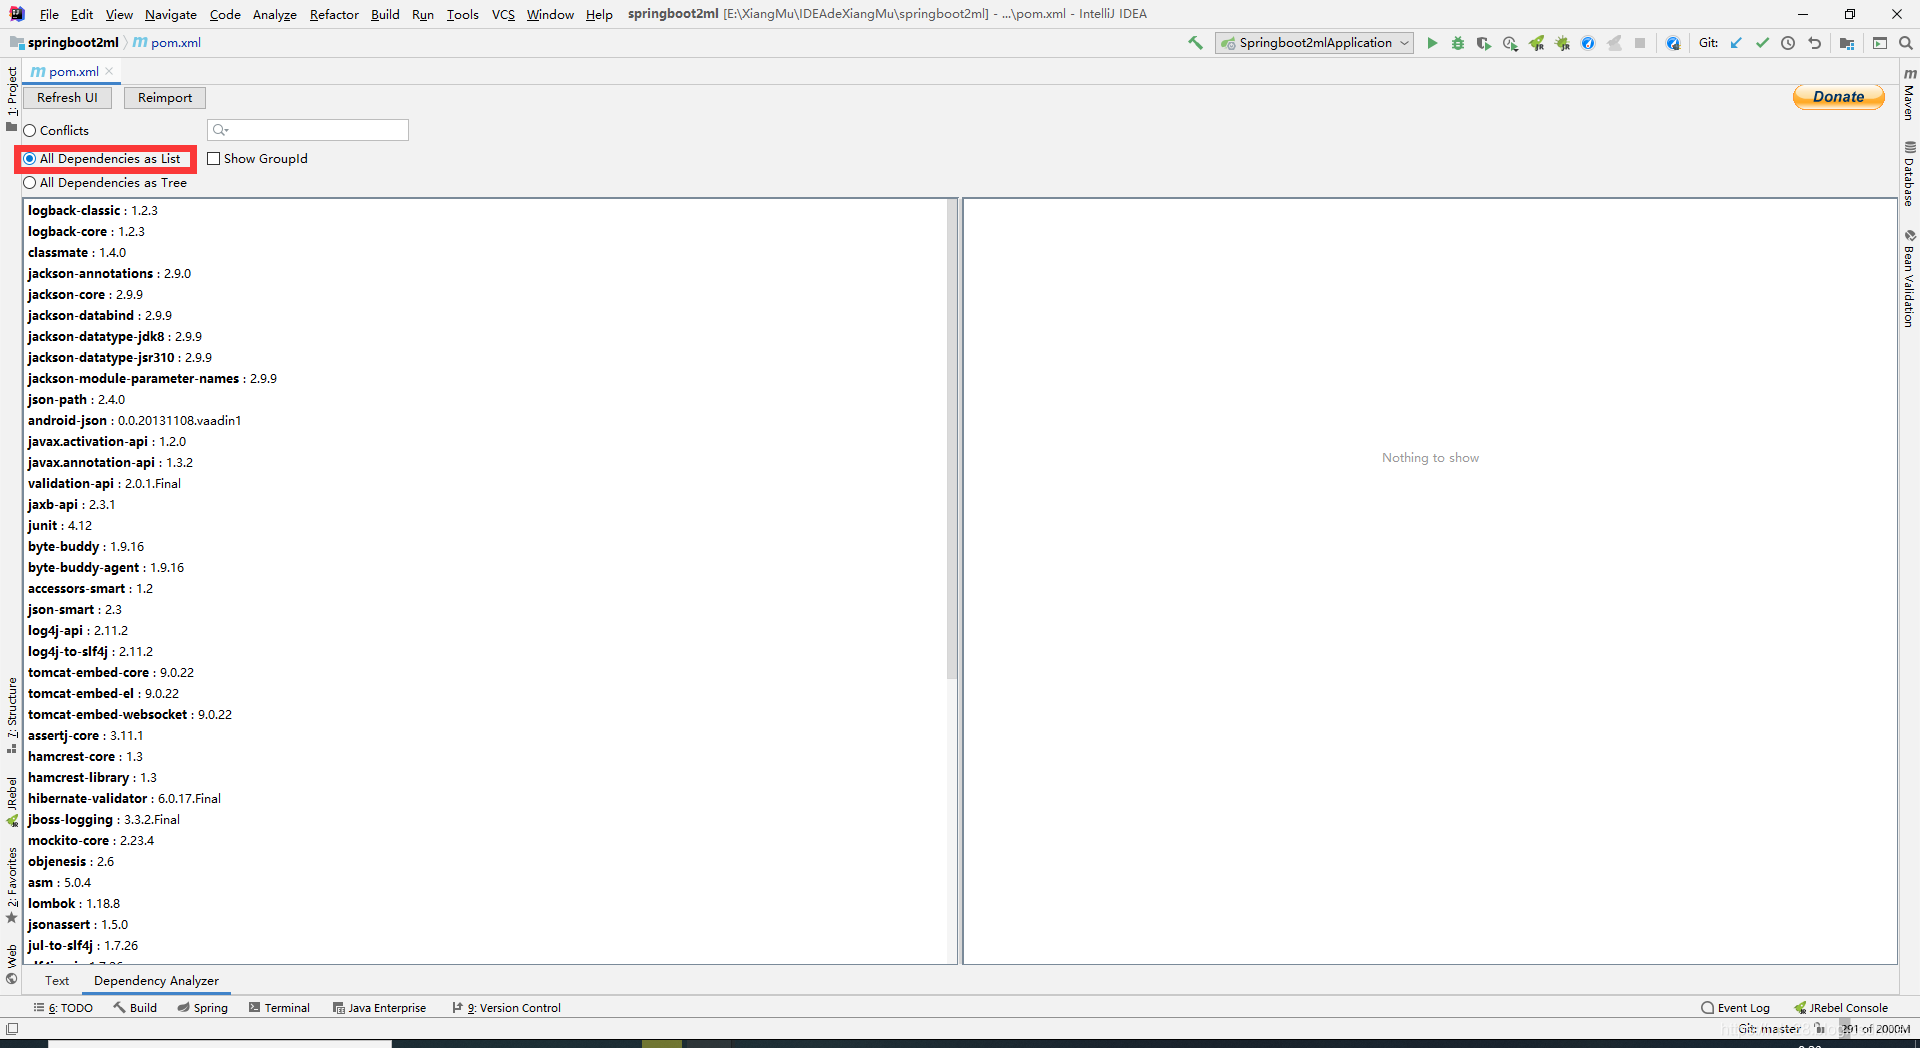Open the Project tool window strip

coord(11,98)
